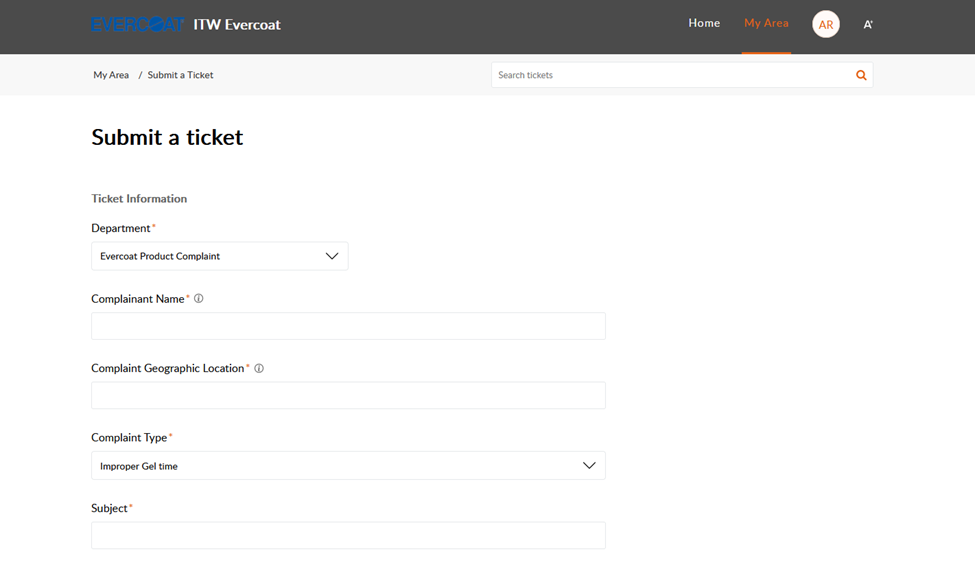Focus the Search tickets field
Image resolution: width=975 pixels, height=567 pixels.
pos(670,75)
